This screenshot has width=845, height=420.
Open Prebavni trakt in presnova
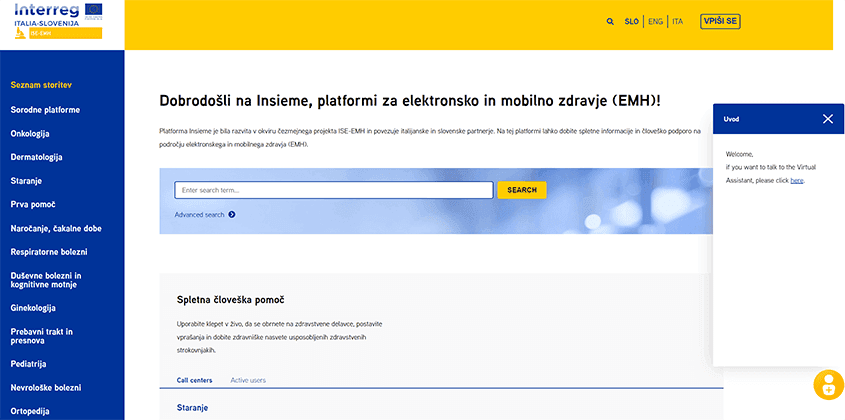point(41,336)
